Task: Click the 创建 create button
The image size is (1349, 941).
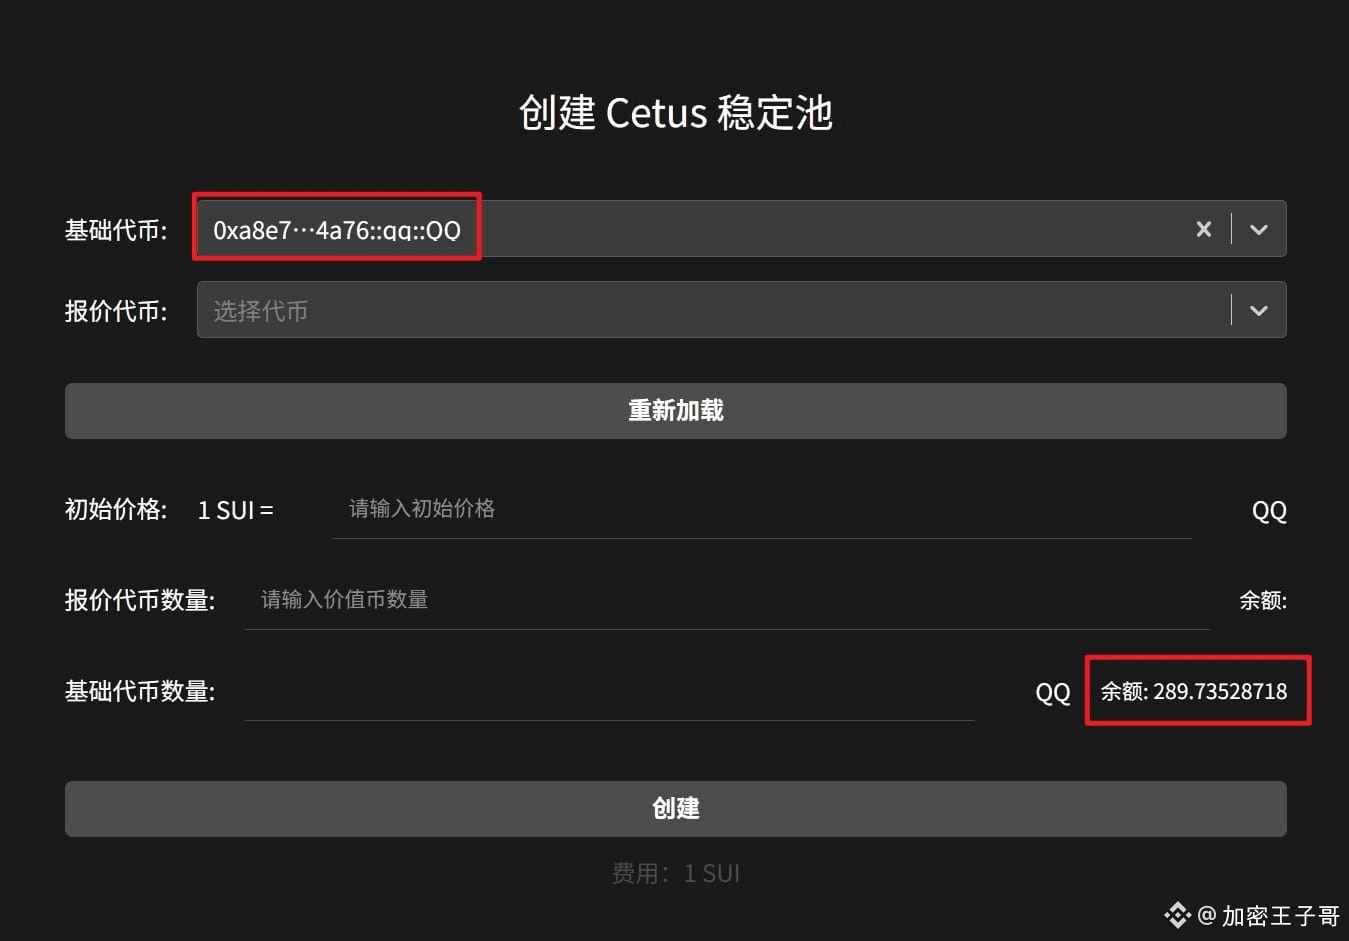Action: tap(675, 808)
